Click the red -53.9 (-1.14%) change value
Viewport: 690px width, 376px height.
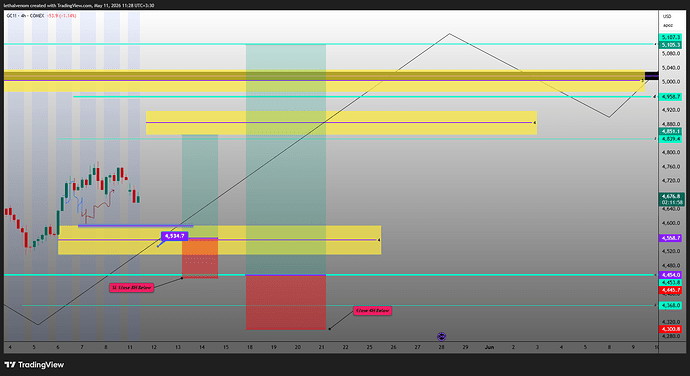pyautogui.click(x=62, y=15)
